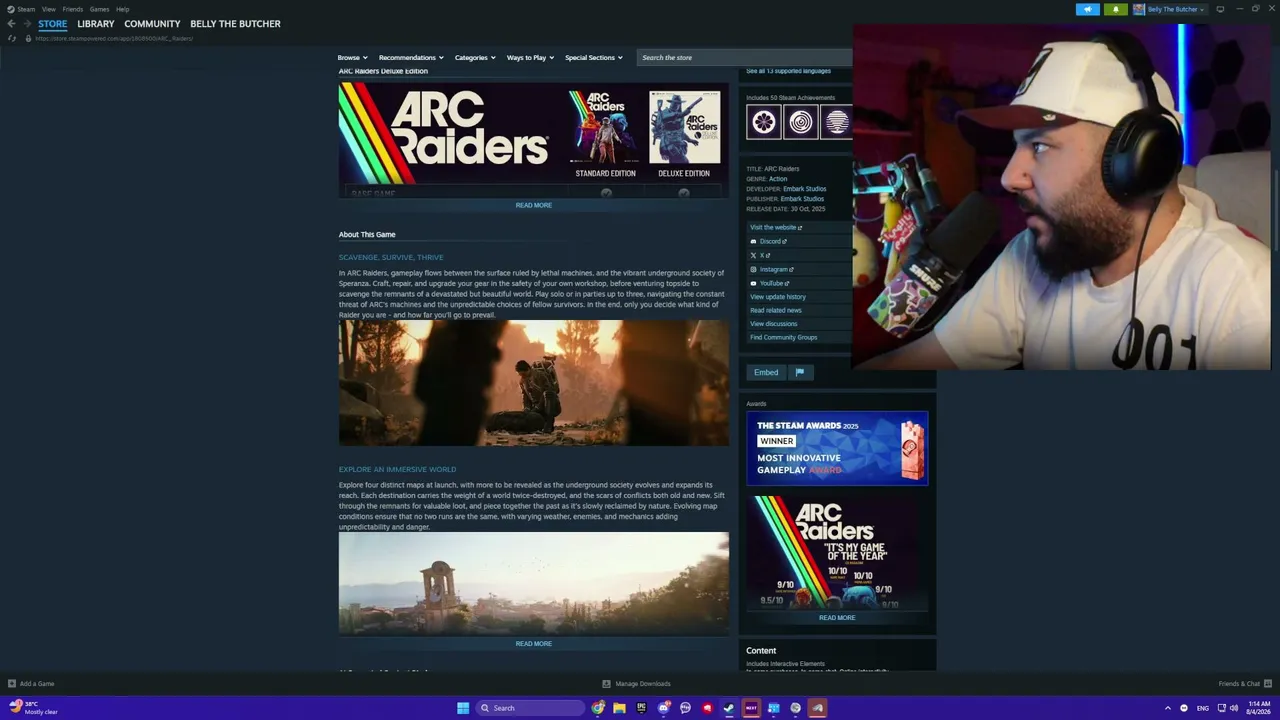Open Discord from the taskbar

click(664, 708)
